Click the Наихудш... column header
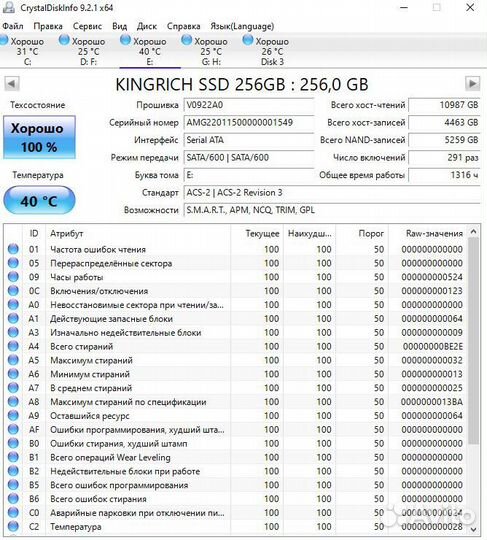Screen dimensions: 487x540 [310, 233]
